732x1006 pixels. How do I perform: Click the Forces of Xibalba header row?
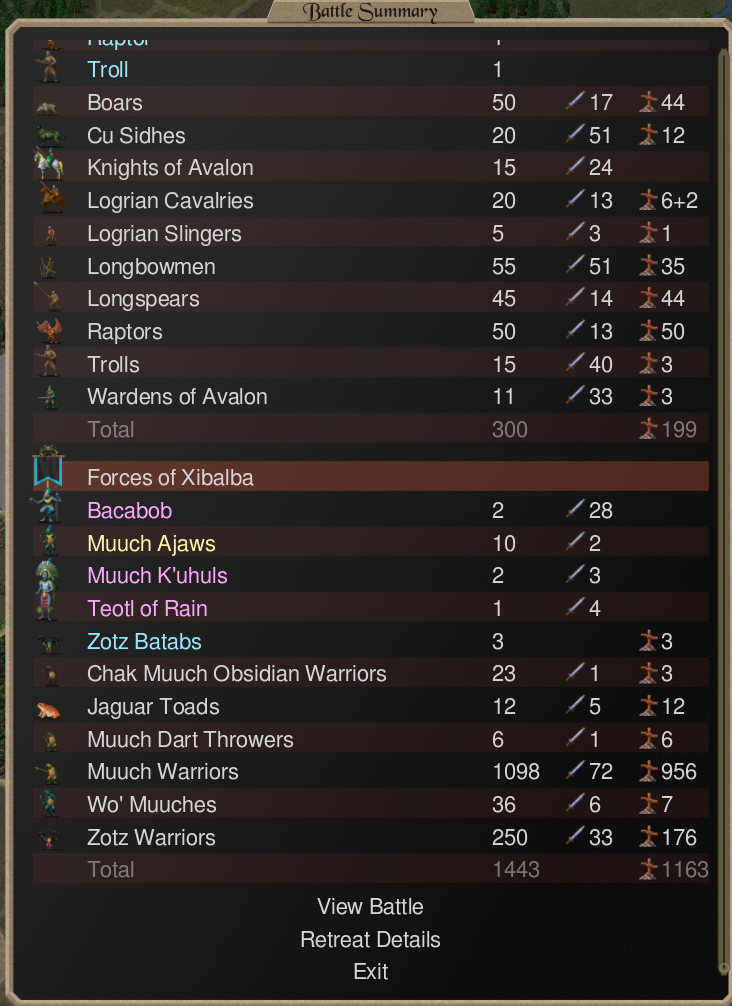(x=371, y=477)
